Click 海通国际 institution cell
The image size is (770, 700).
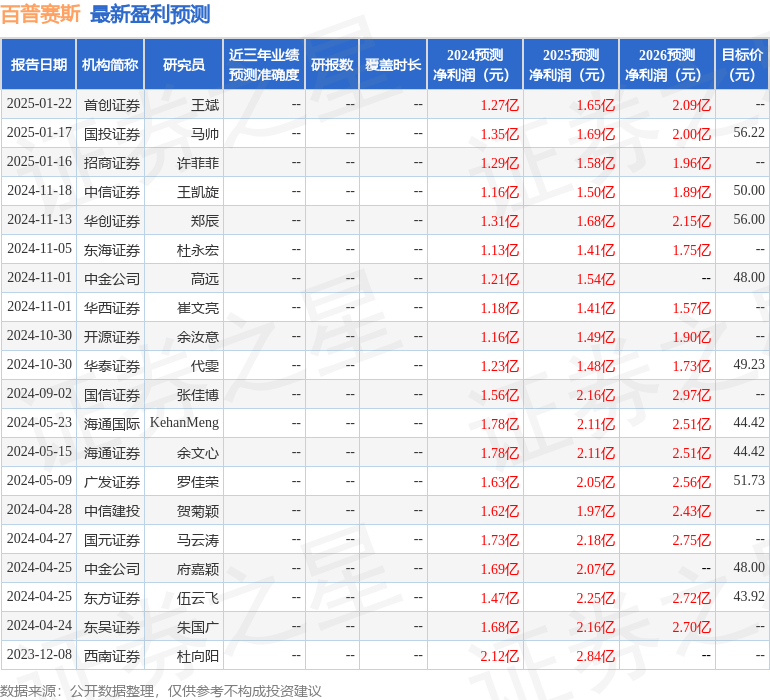[x=112, y=424]
